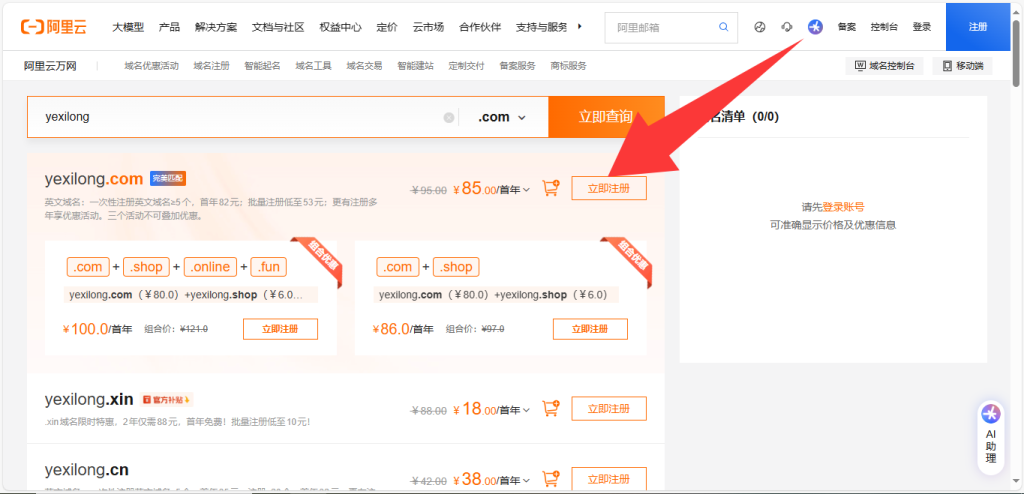Image resolution: width=1024 pixels, height=494 pixels.
Task: Click the 移动端 button
Action: 963,66
